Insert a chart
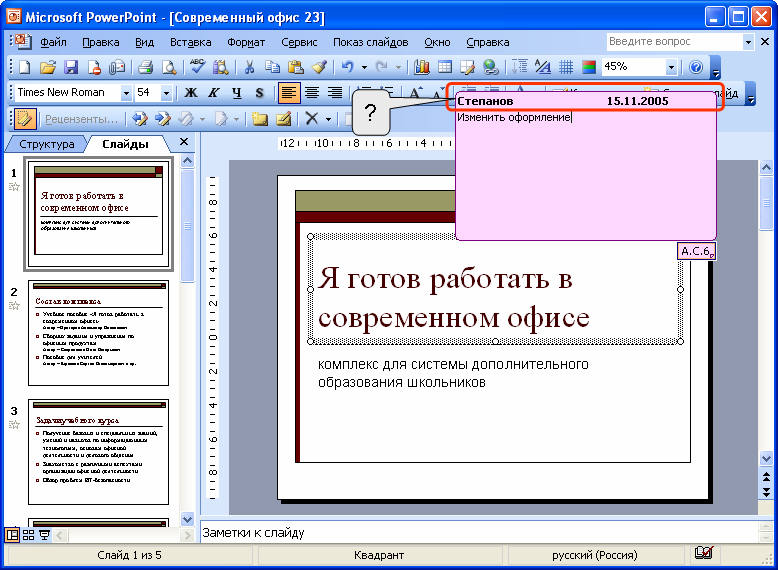Viewport: 778px width, 570px height. [421, 67]
